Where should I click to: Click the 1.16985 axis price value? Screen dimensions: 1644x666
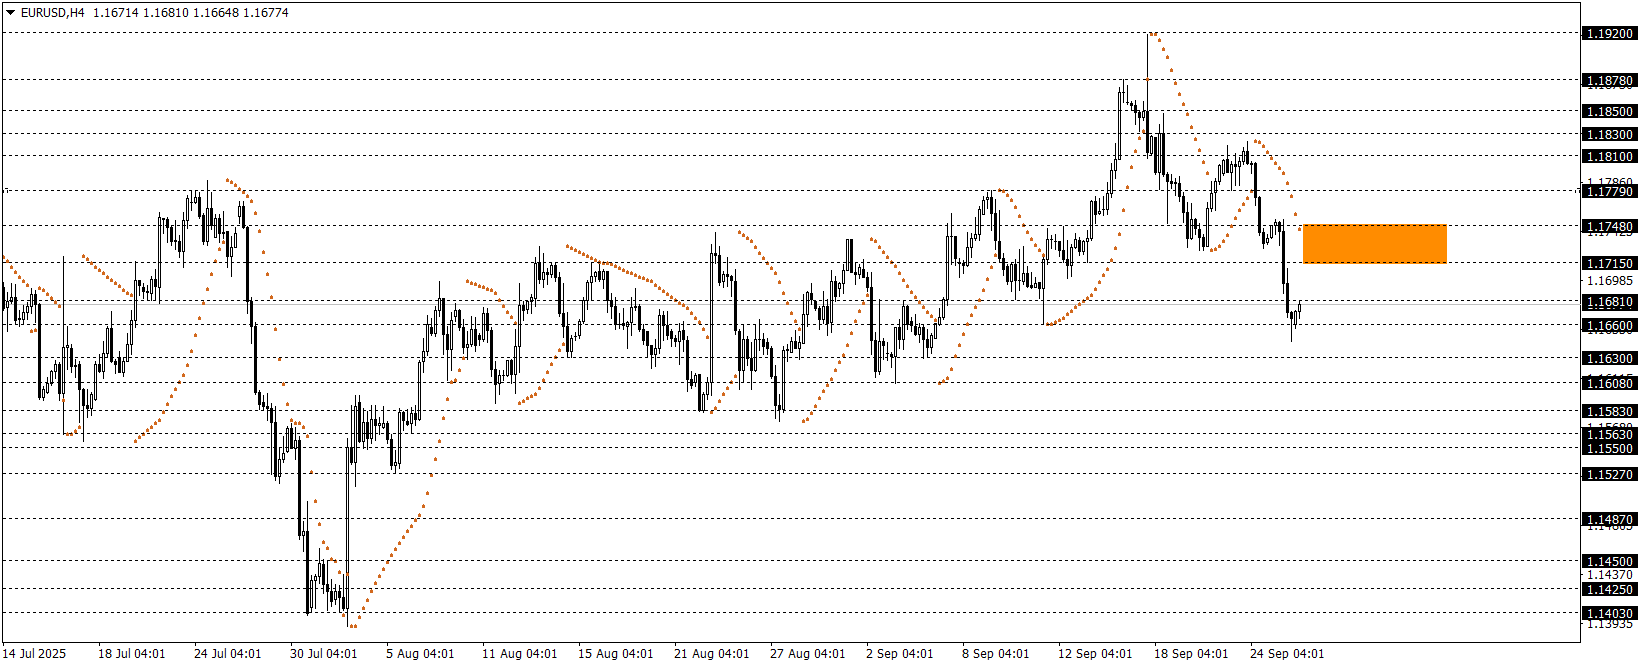(x=1610, y=282)
